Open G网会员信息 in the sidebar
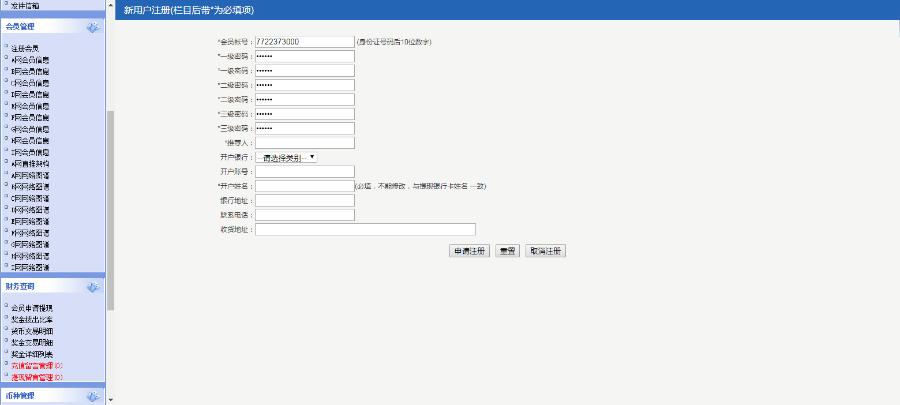The width and height of the screenshot is (900, 405). [x=30, y=130]
